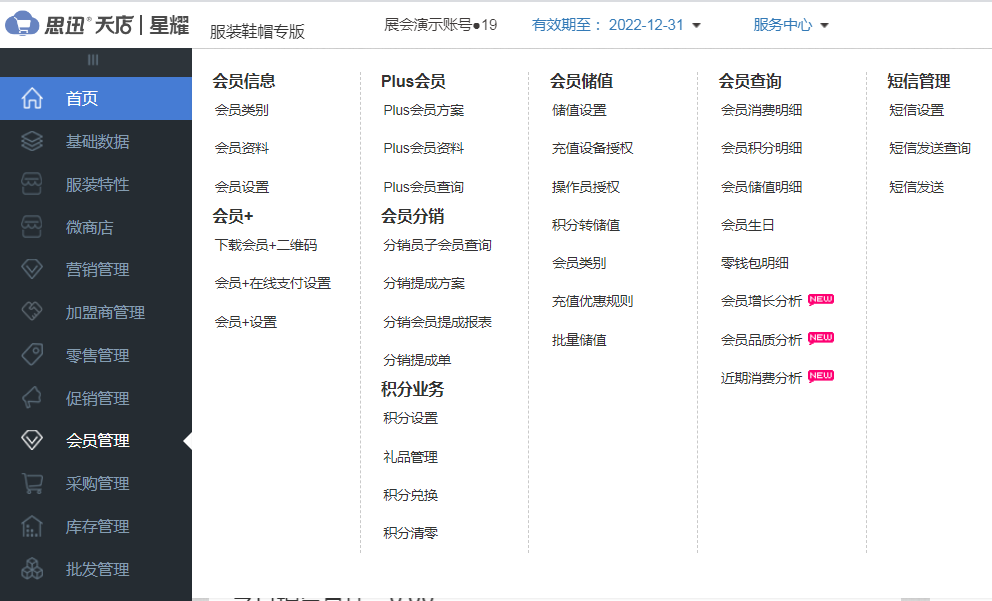Open the 首页 home icon in sidebar
The image size is (992, 601).
[x=30, y=98]
